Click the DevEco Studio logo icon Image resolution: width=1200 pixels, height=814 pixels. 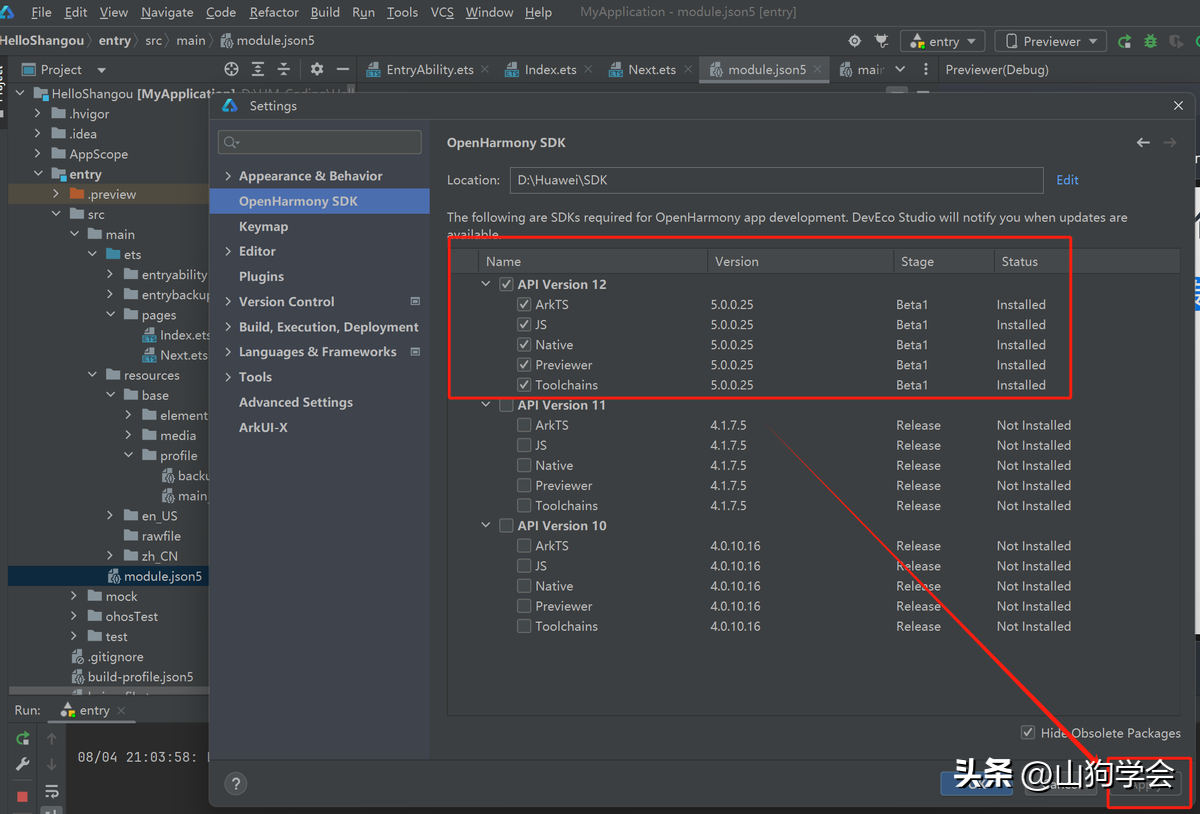[8, 12]
